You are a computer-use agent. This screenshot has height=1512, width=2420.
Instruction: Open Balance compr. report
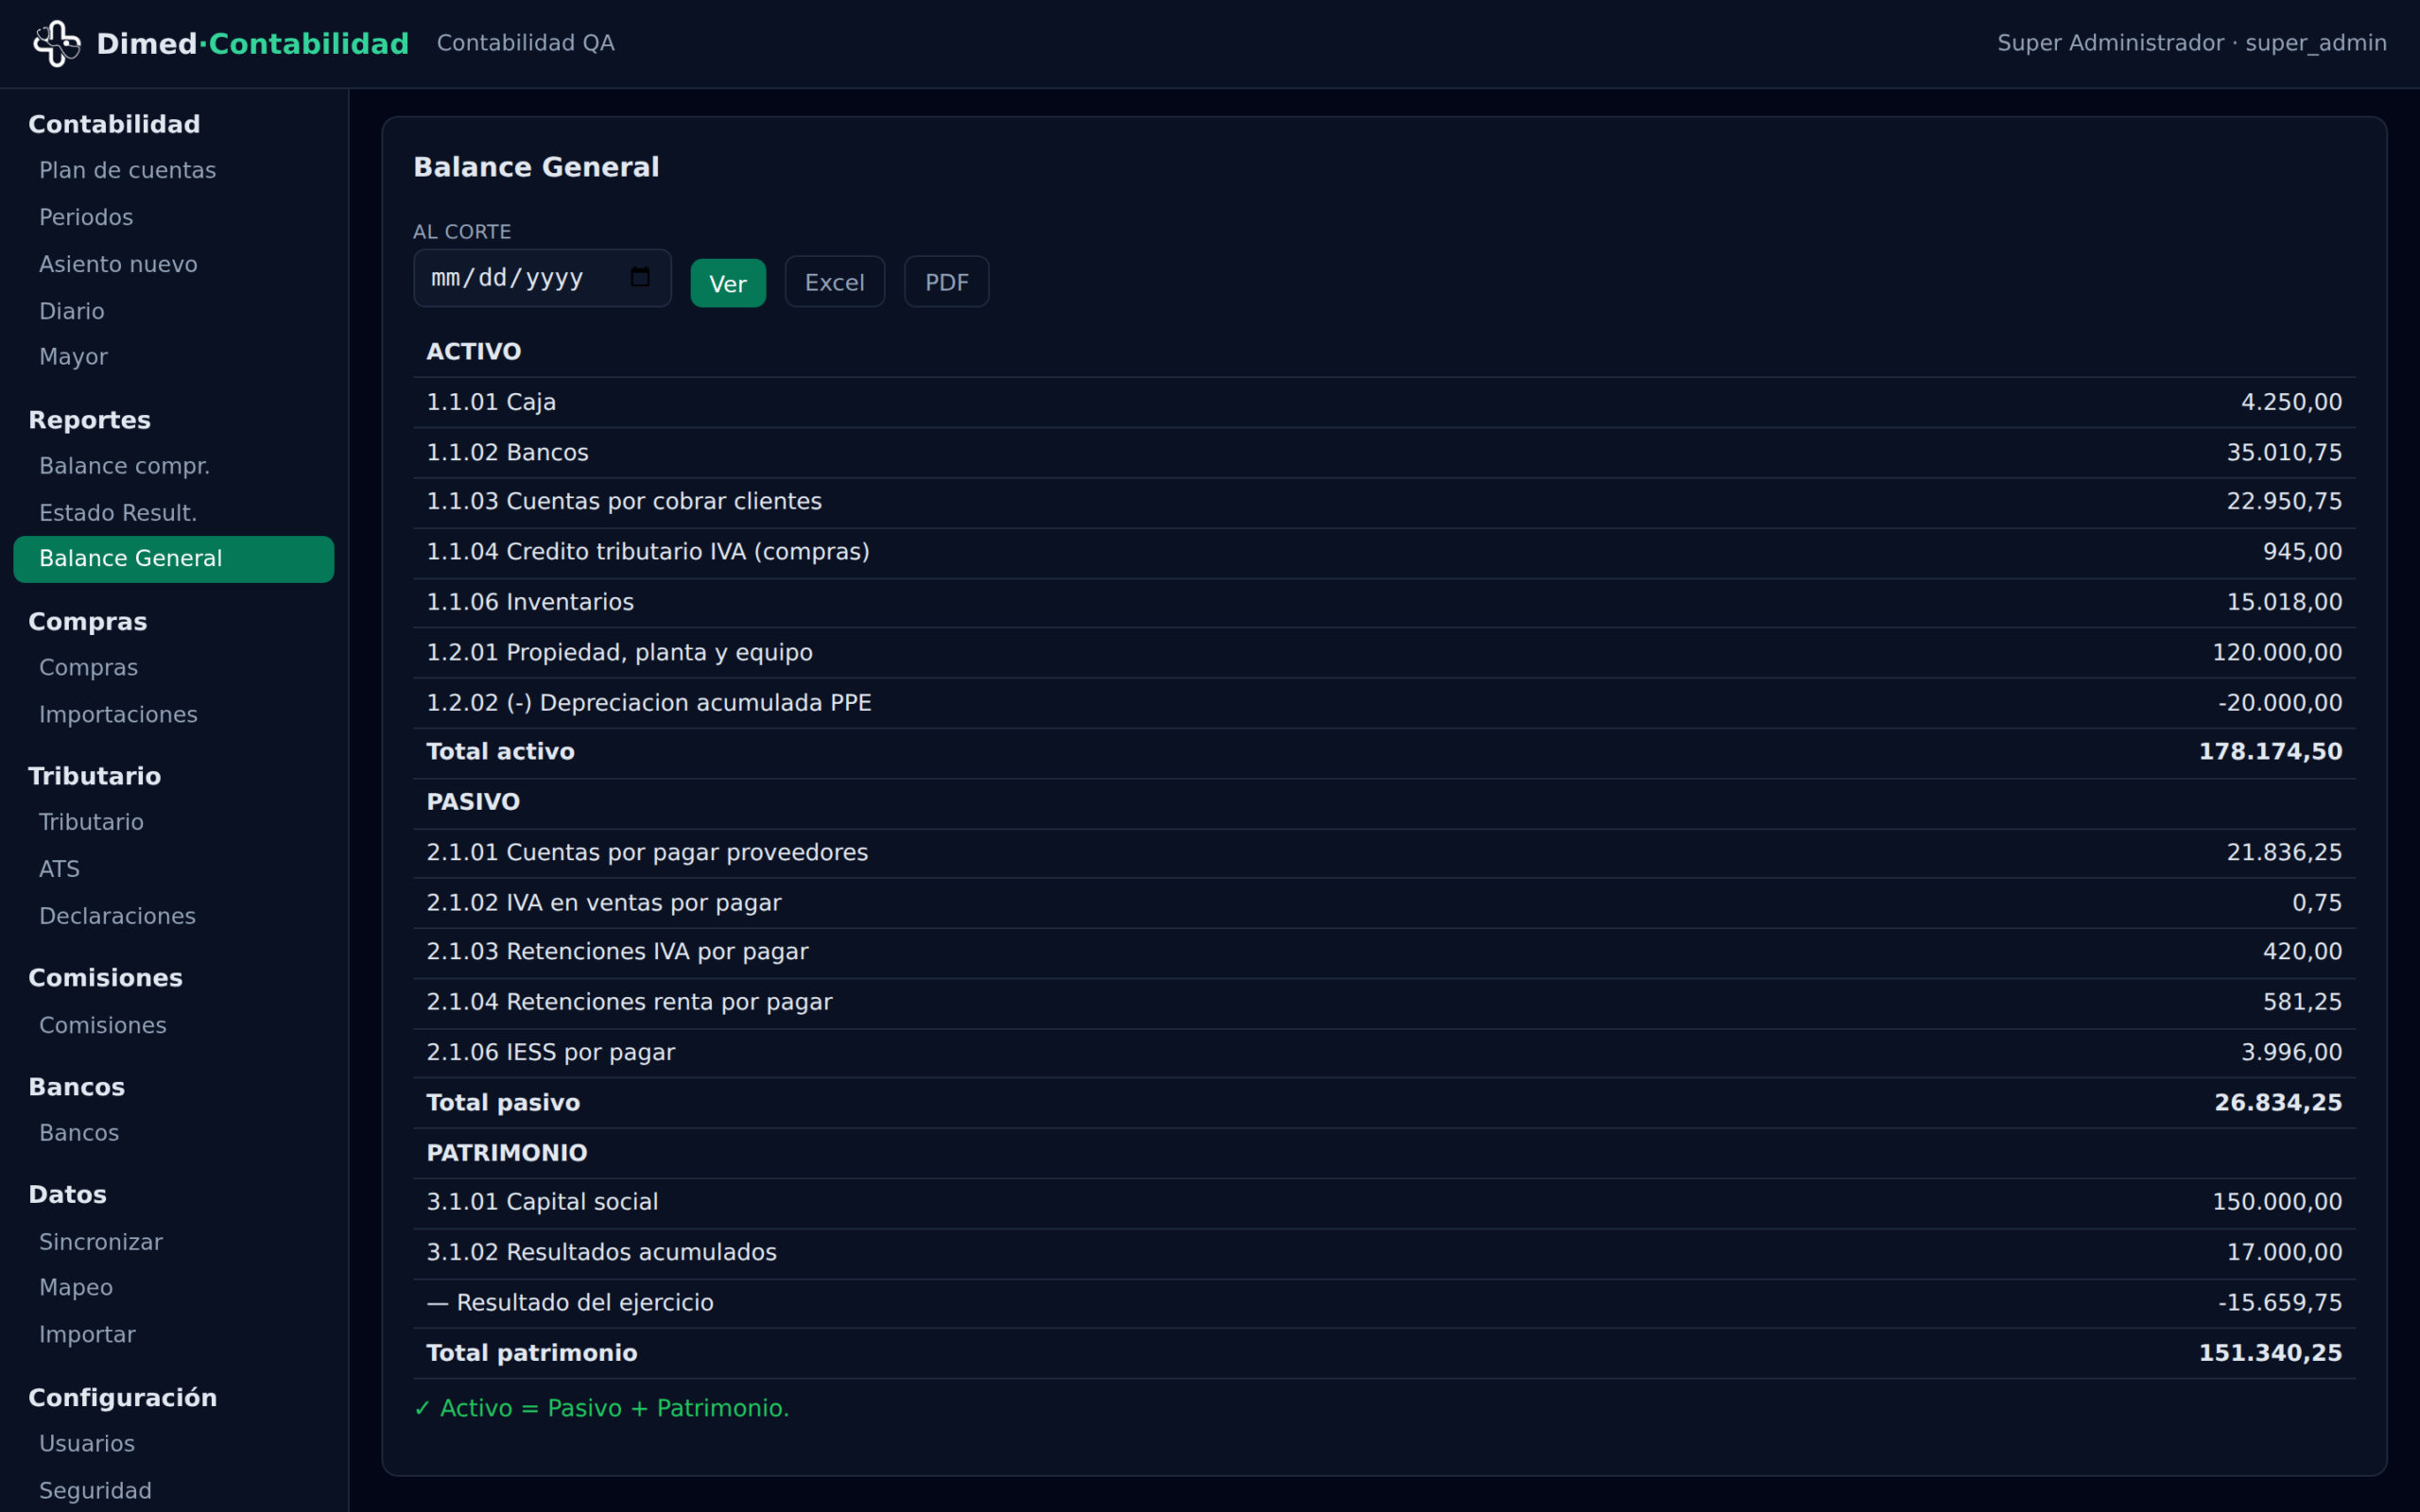[124, 466]
